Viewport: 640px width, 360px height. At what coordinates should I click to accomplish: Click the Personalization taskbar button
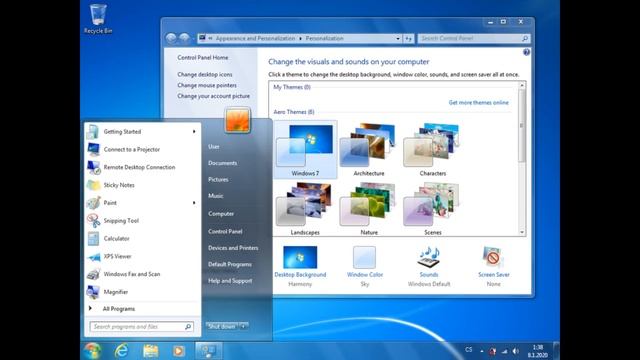[209, 351]
